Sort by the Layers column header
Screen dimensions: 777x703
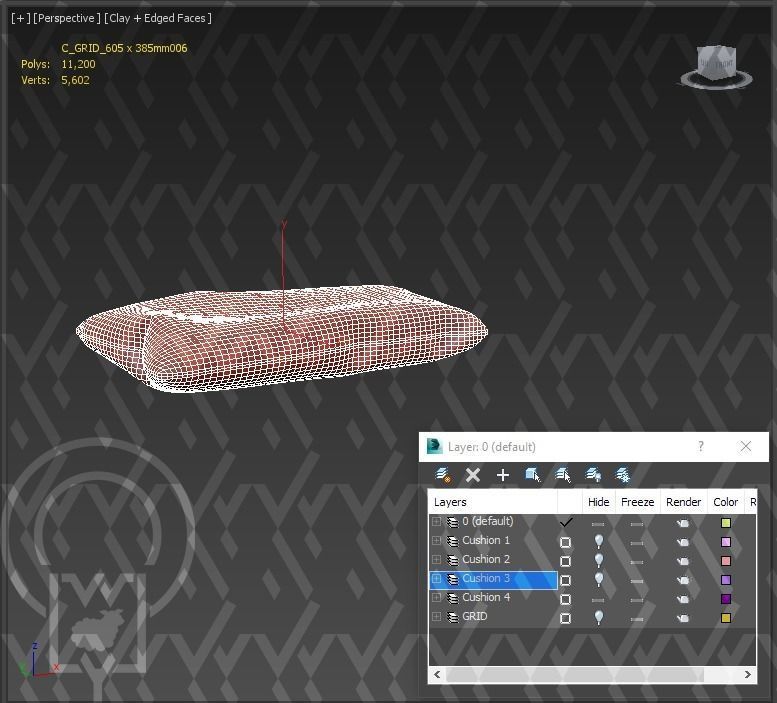pos(493,502)
